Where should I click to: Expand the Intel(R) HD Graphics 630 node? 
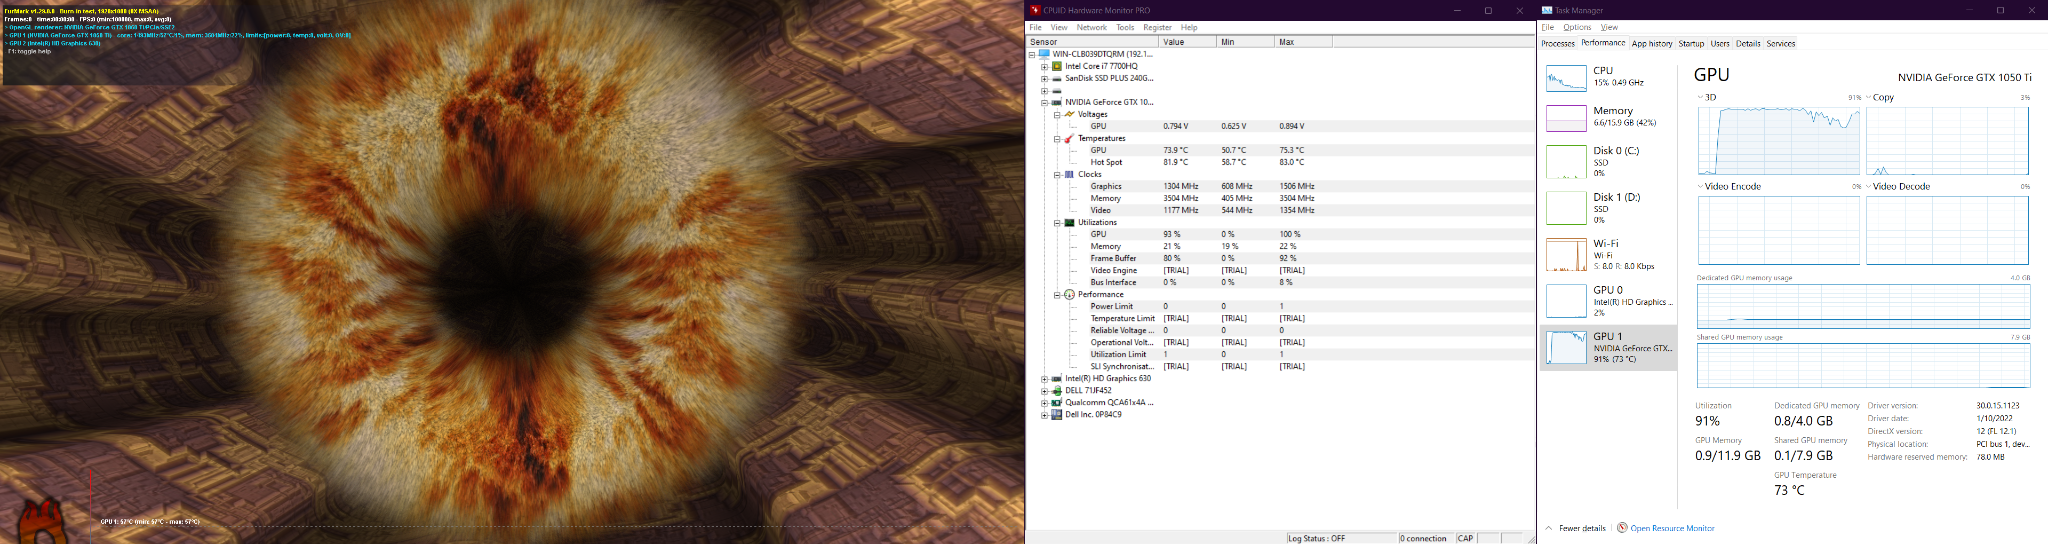tap(1044, 378)
